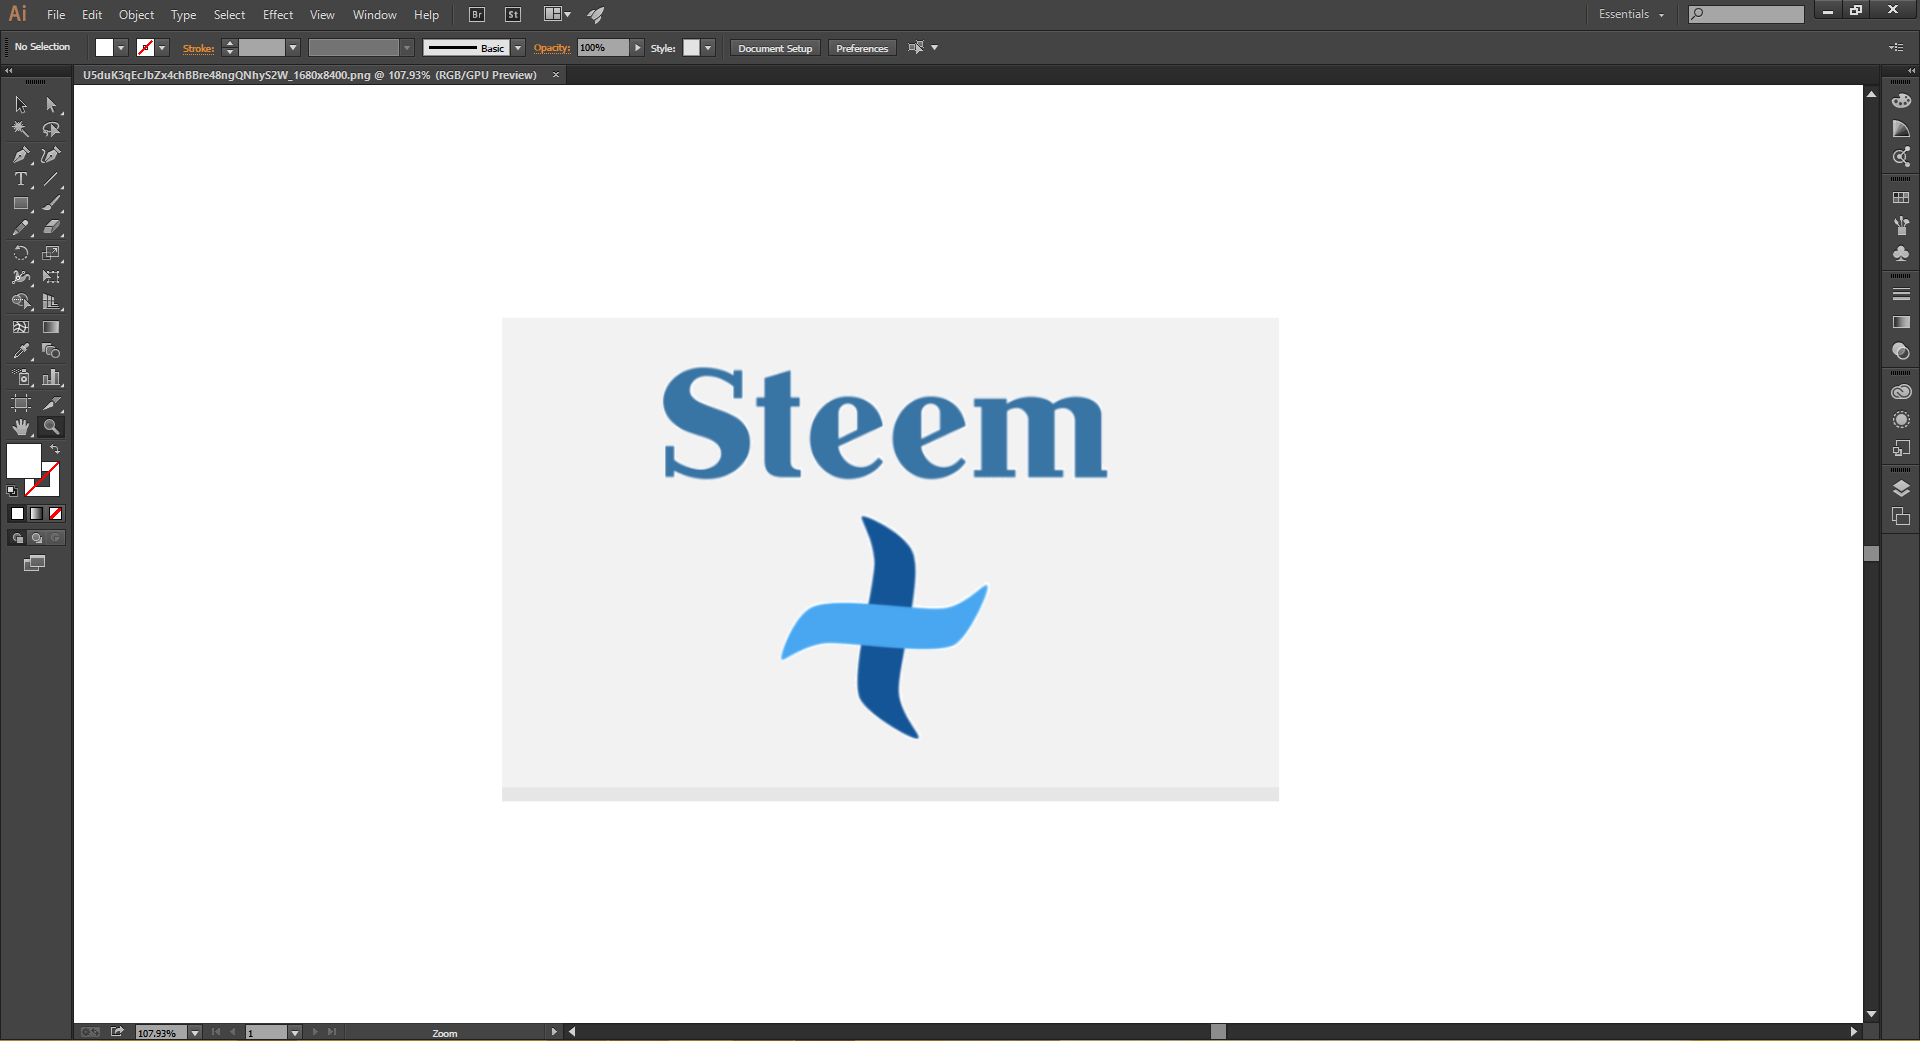Choose the Eyedropper tool
Viewport: 1920px width, 1041px height.
point(21,352)
